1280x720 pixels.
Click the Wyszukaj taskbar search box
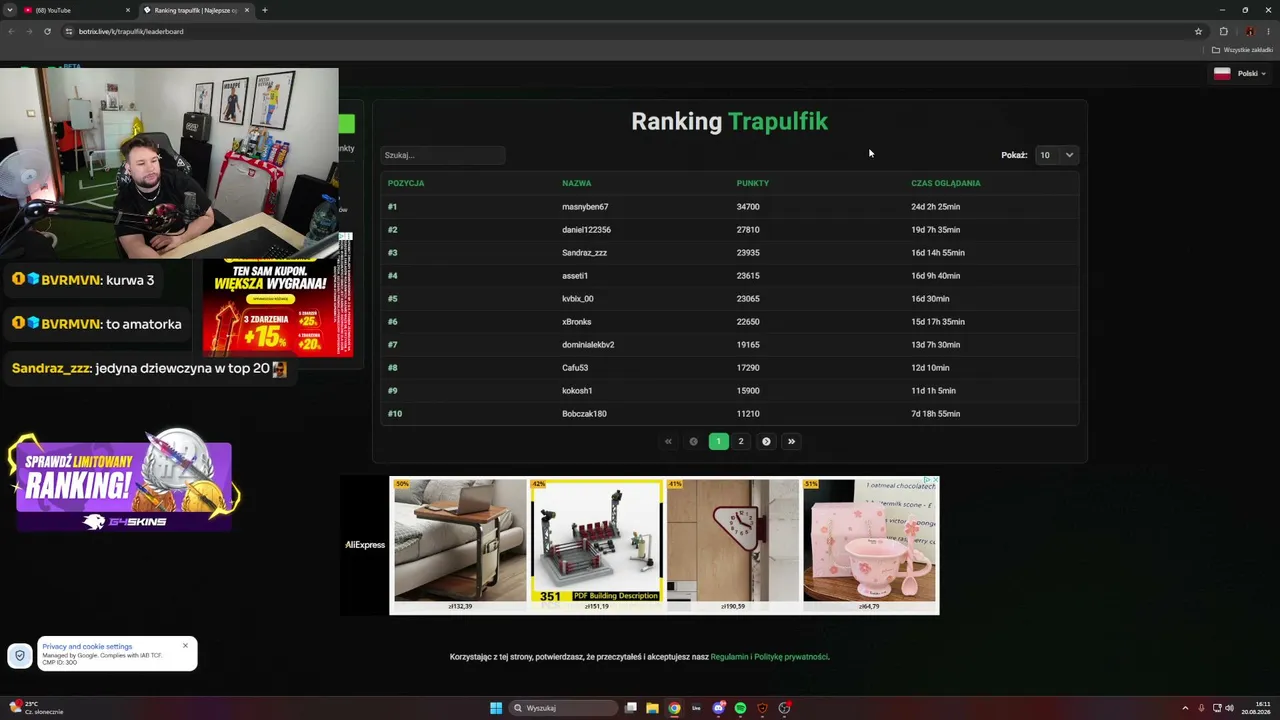[564, 708]
